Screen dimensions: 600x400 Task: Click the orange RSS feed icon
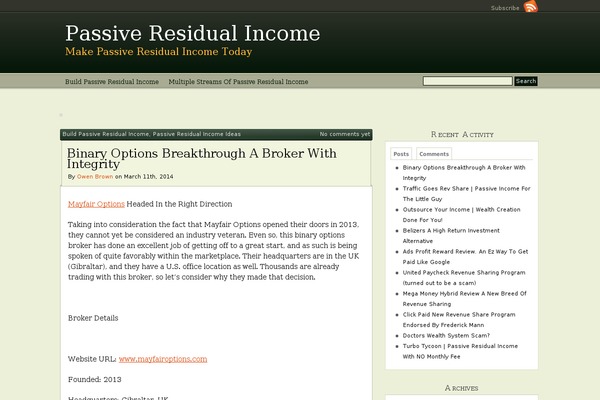531,7
